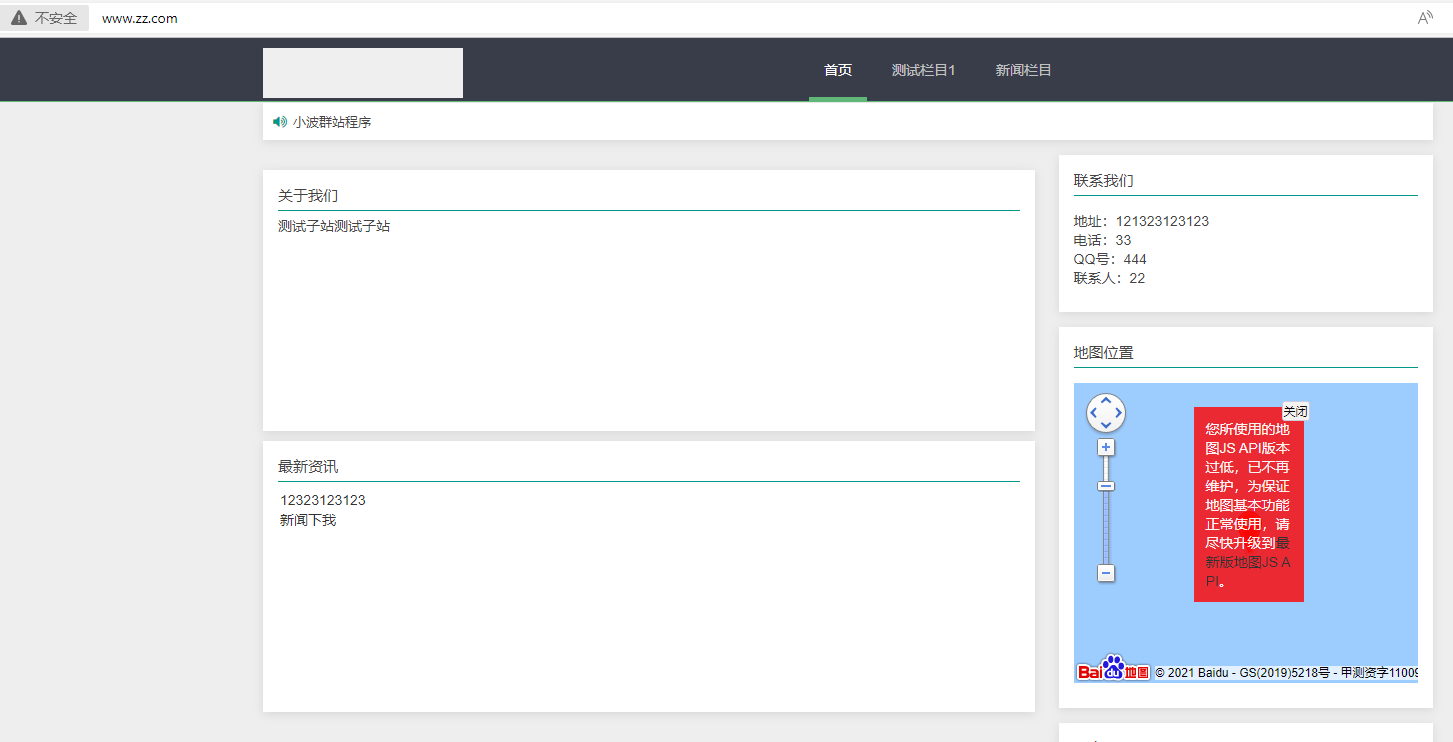Click the 不安全 security label

pyautogui.click(x=56, y=18)
